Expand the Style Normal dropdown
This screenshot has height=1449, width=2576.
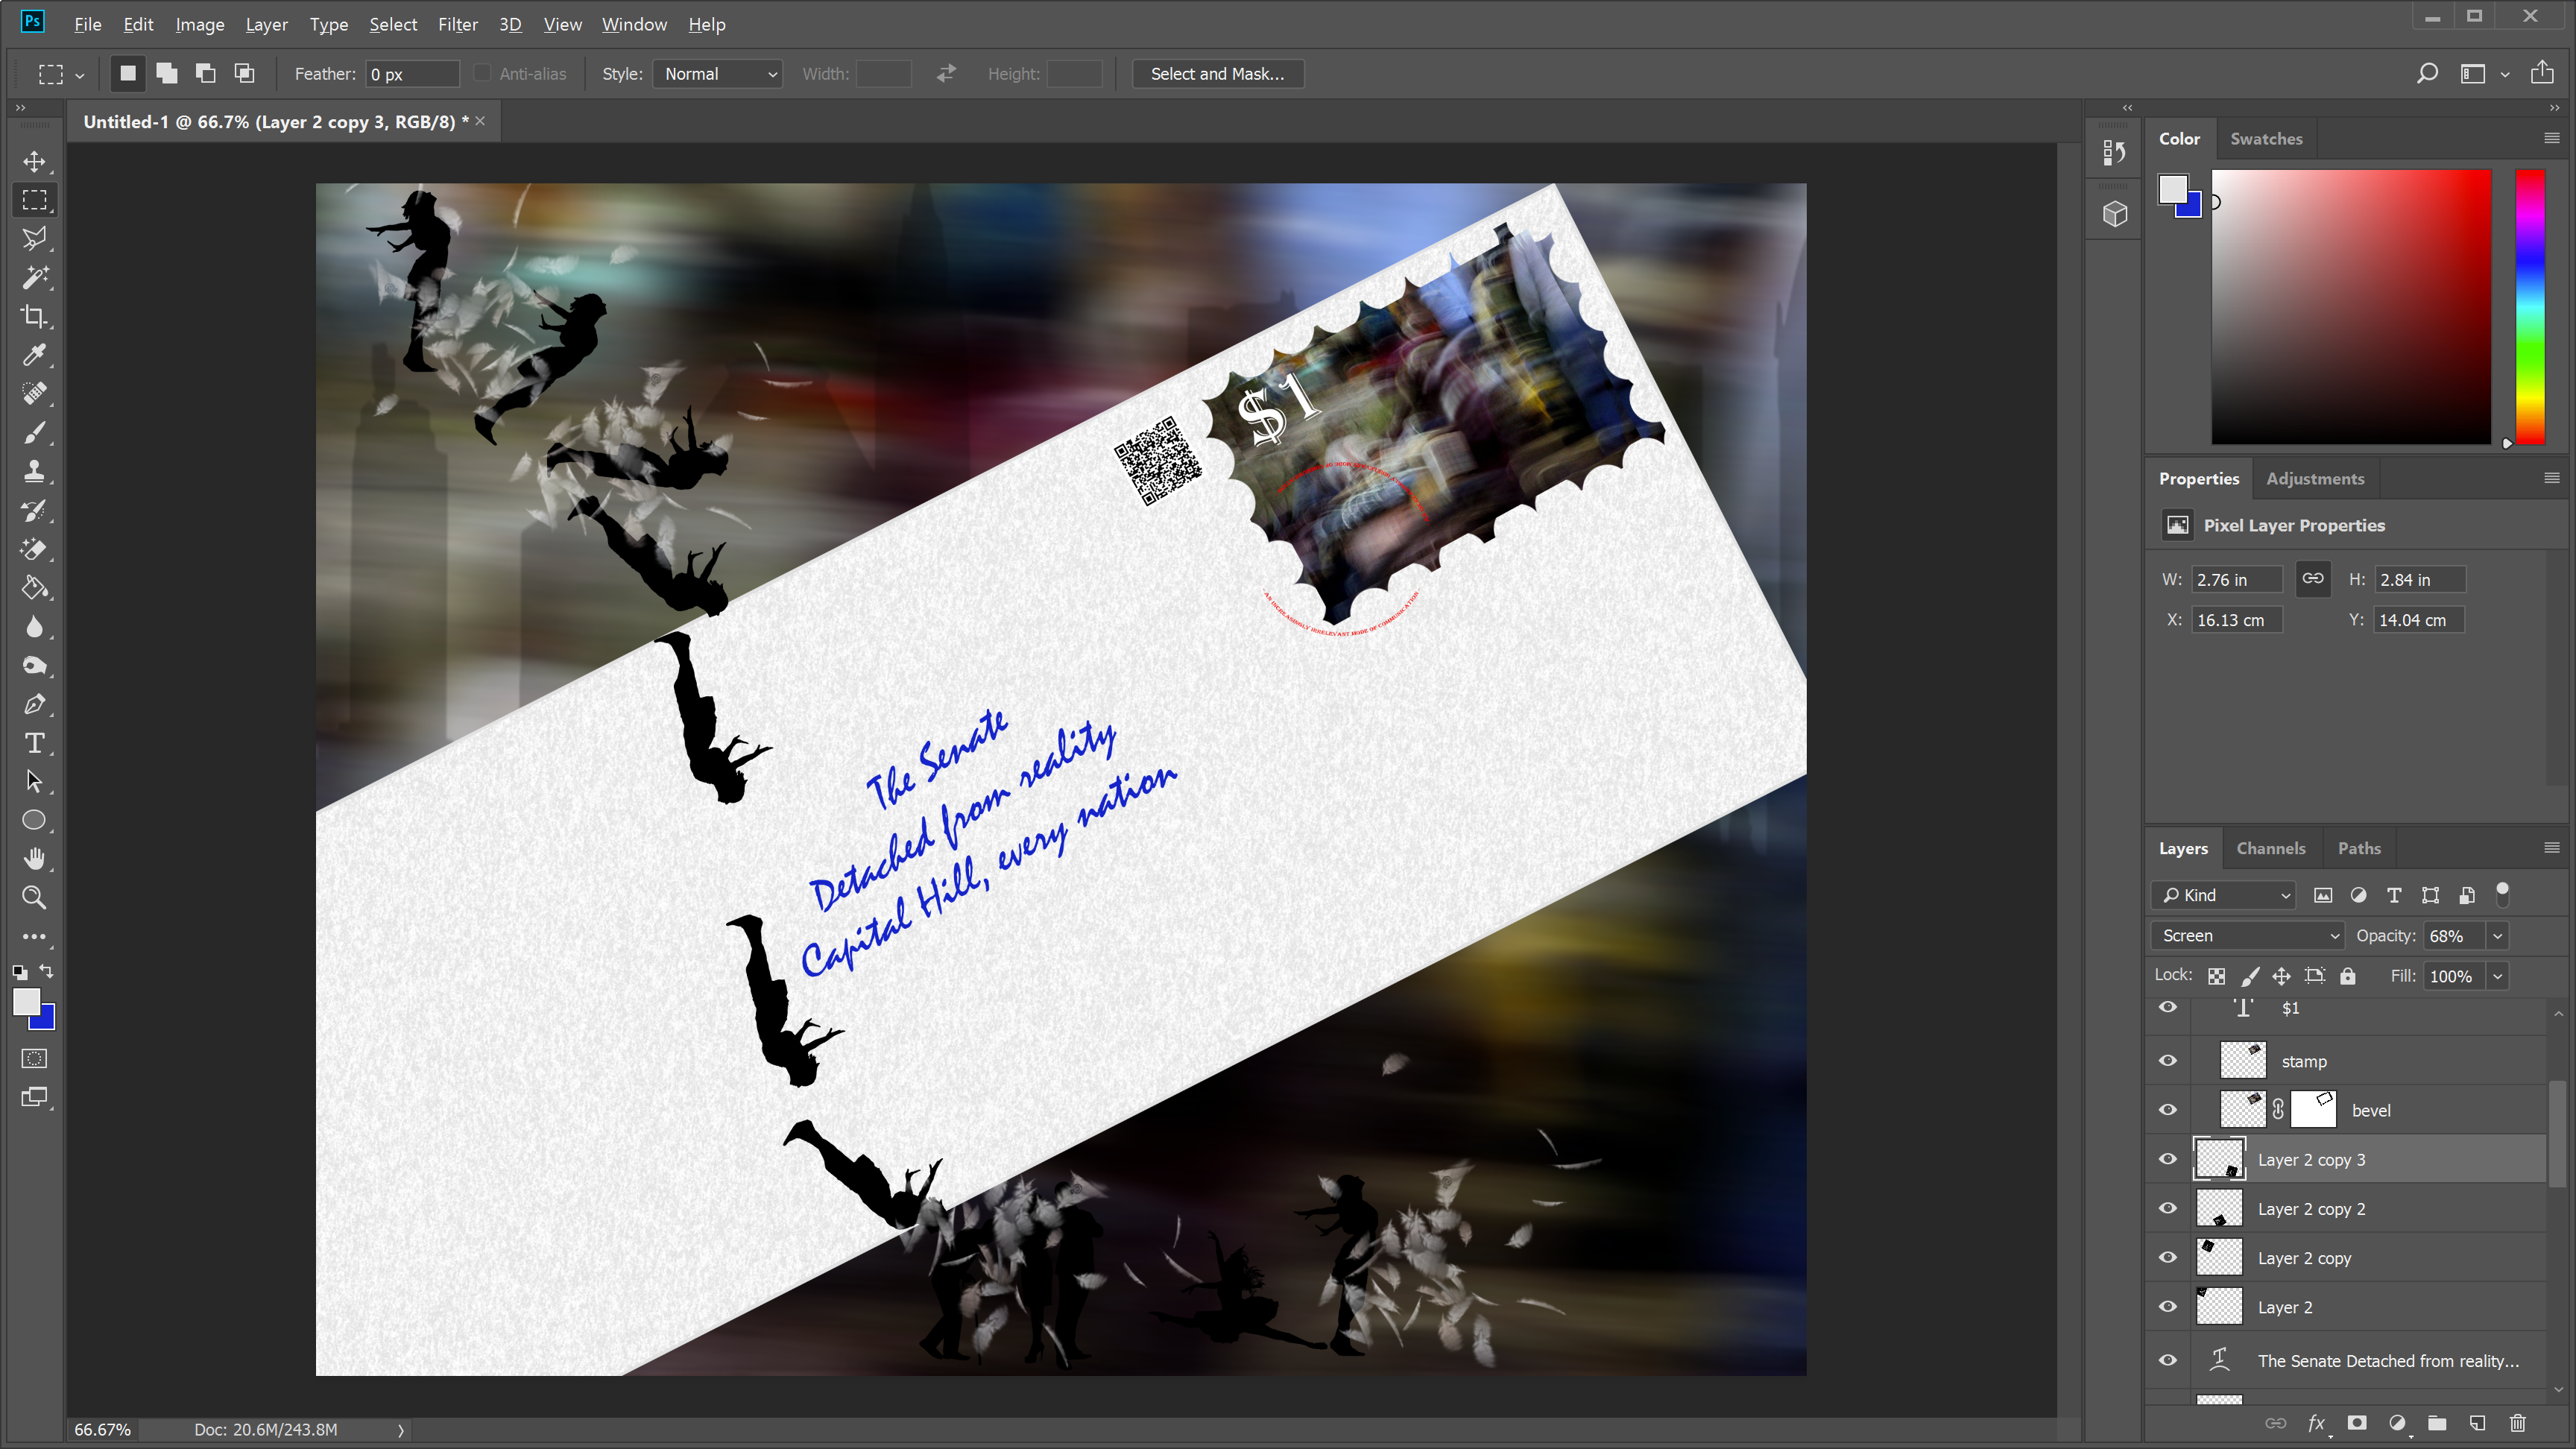pos(717,74)
